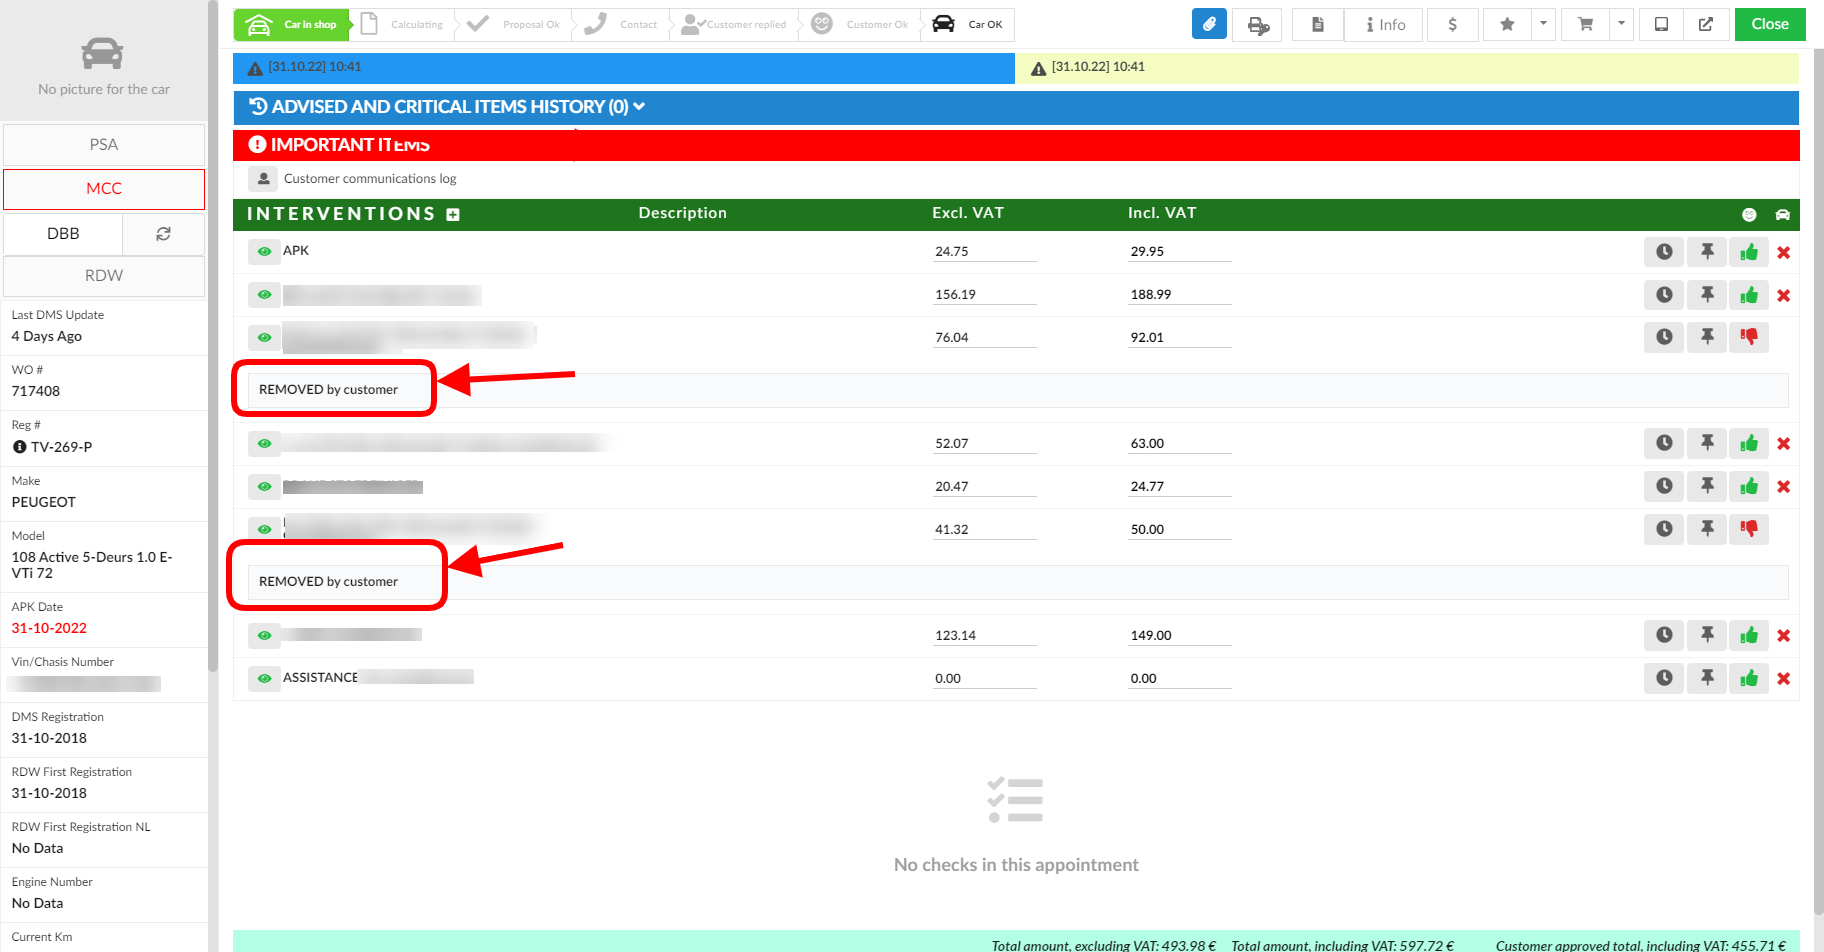
Task: Switch to the RDW tab
Action: coord(104,276)
